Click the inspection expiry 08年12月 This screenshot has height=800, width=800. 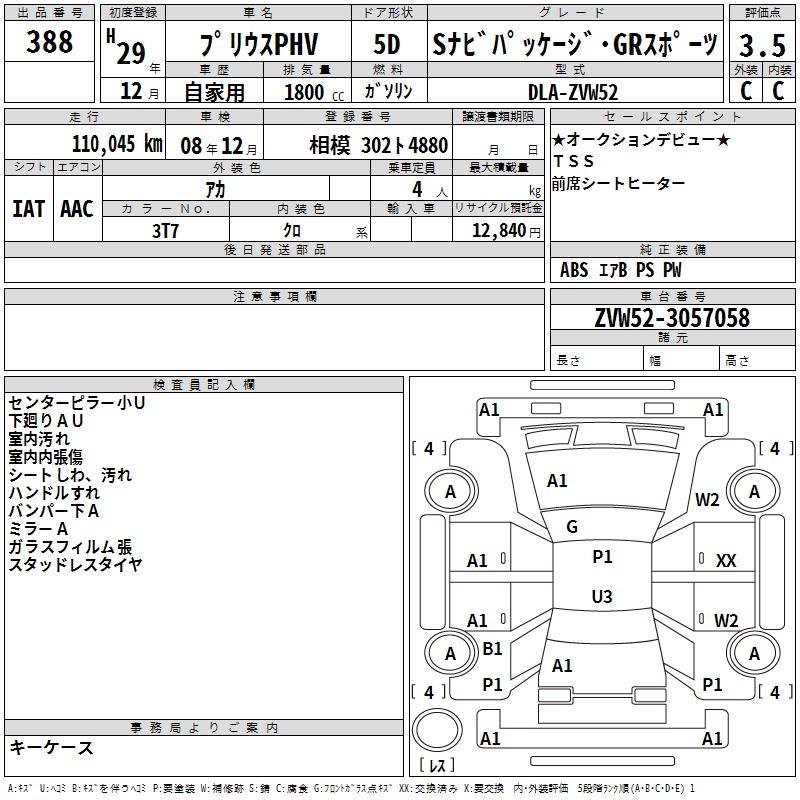click(219, 146)
